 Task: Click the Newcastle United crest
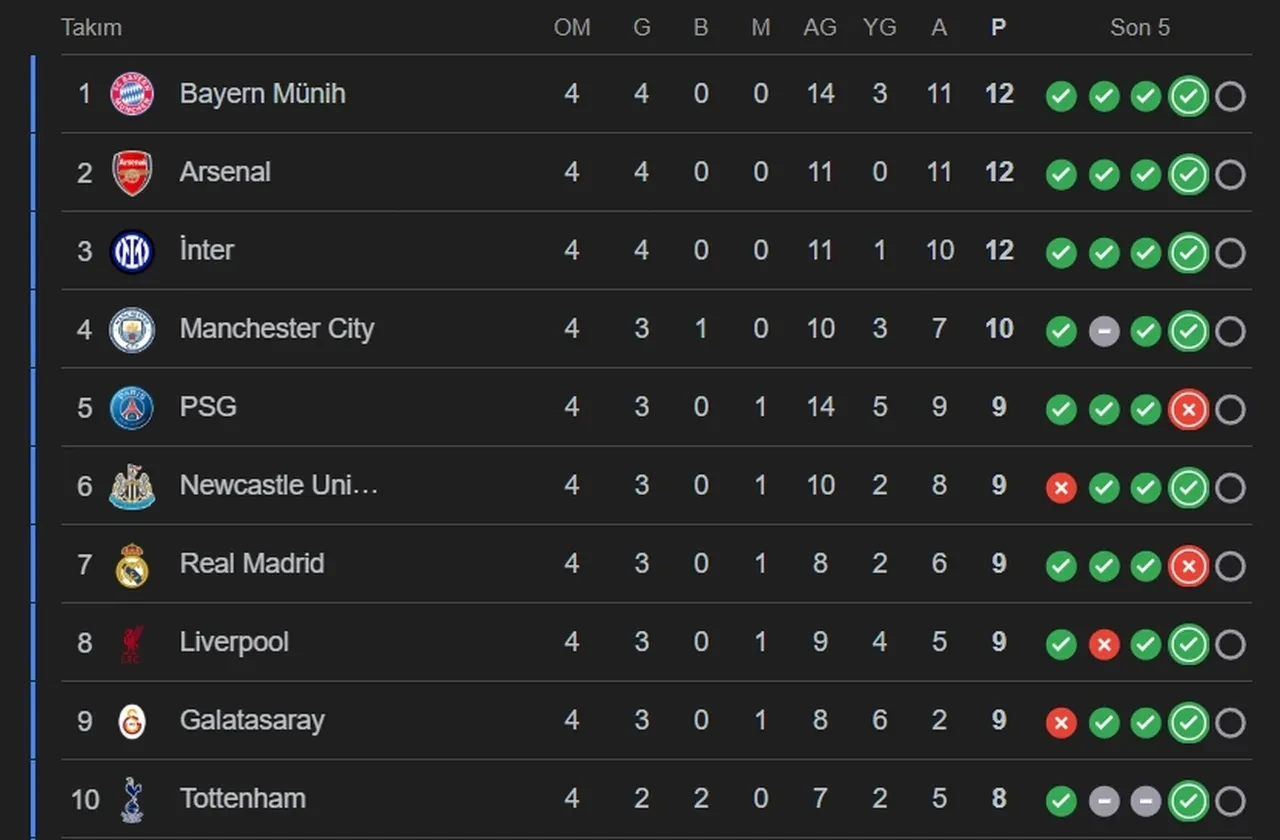[132, 487]
